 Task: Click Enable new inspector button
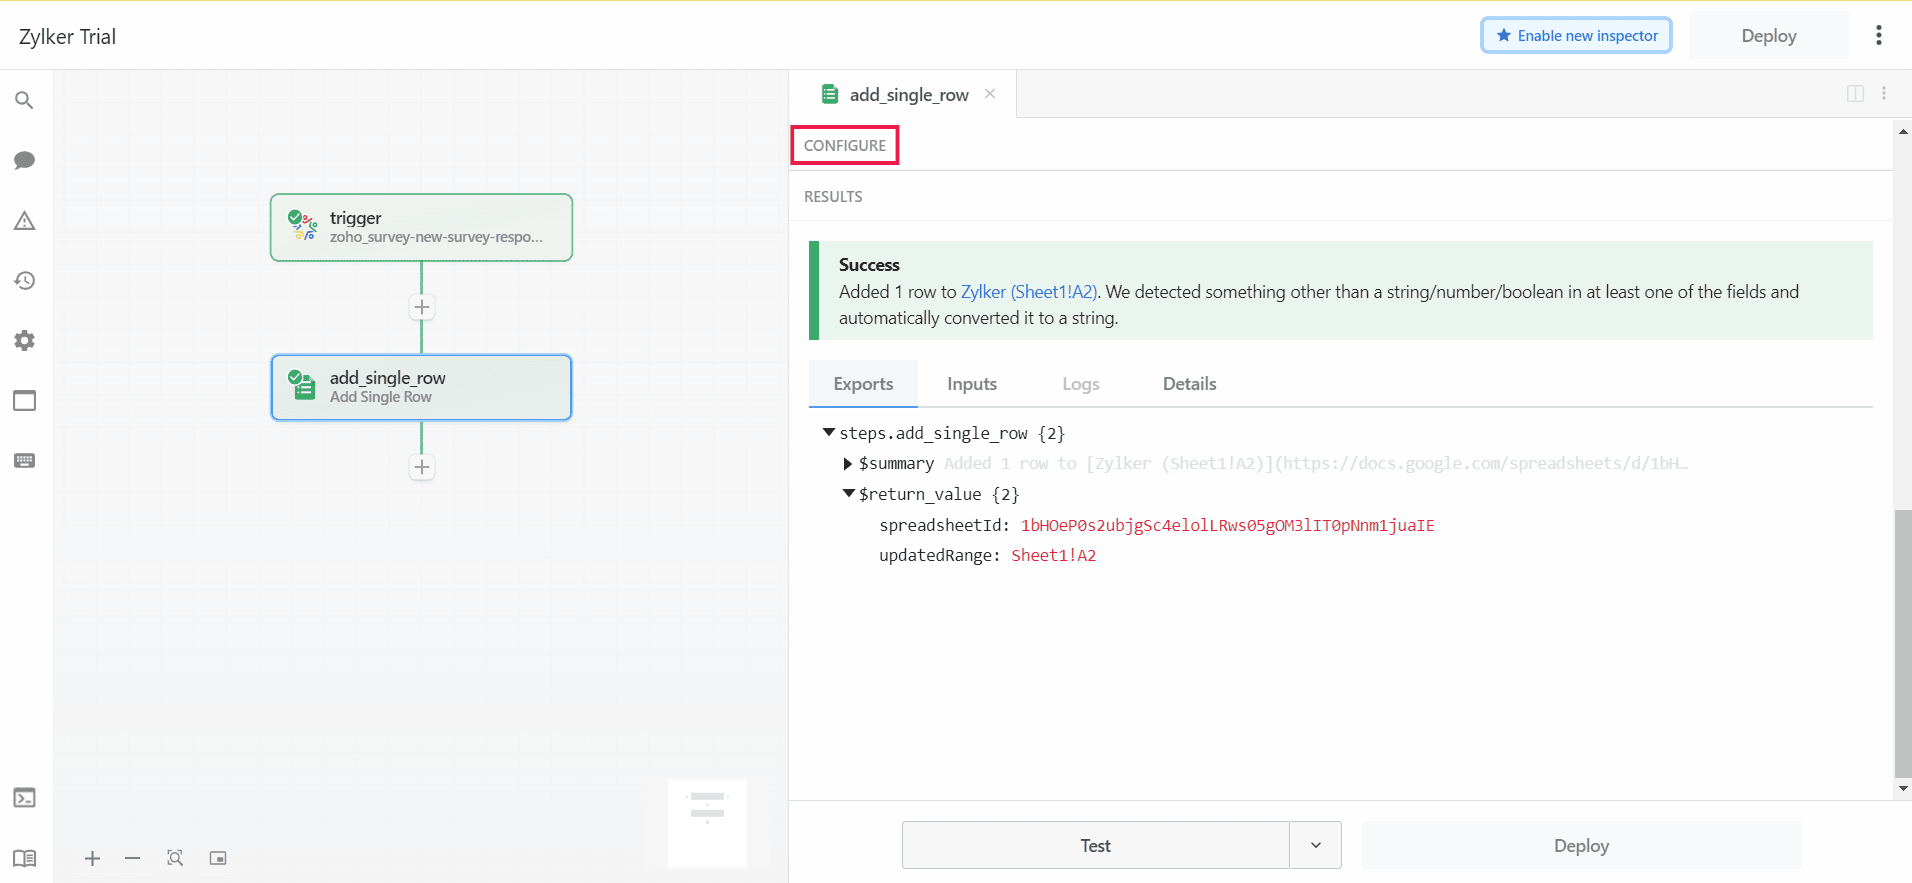(1576, 35)
